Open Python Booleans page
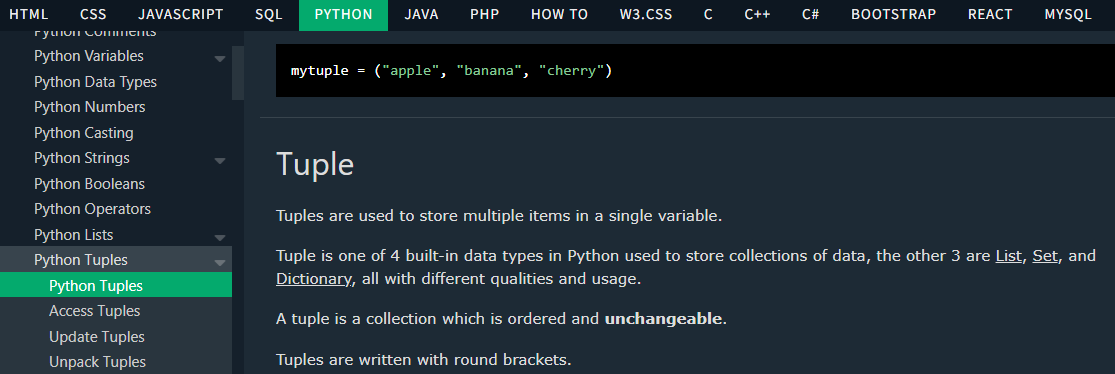This screenshot has height=374, width=1115. pyautogui.click(x=90, y=183)
